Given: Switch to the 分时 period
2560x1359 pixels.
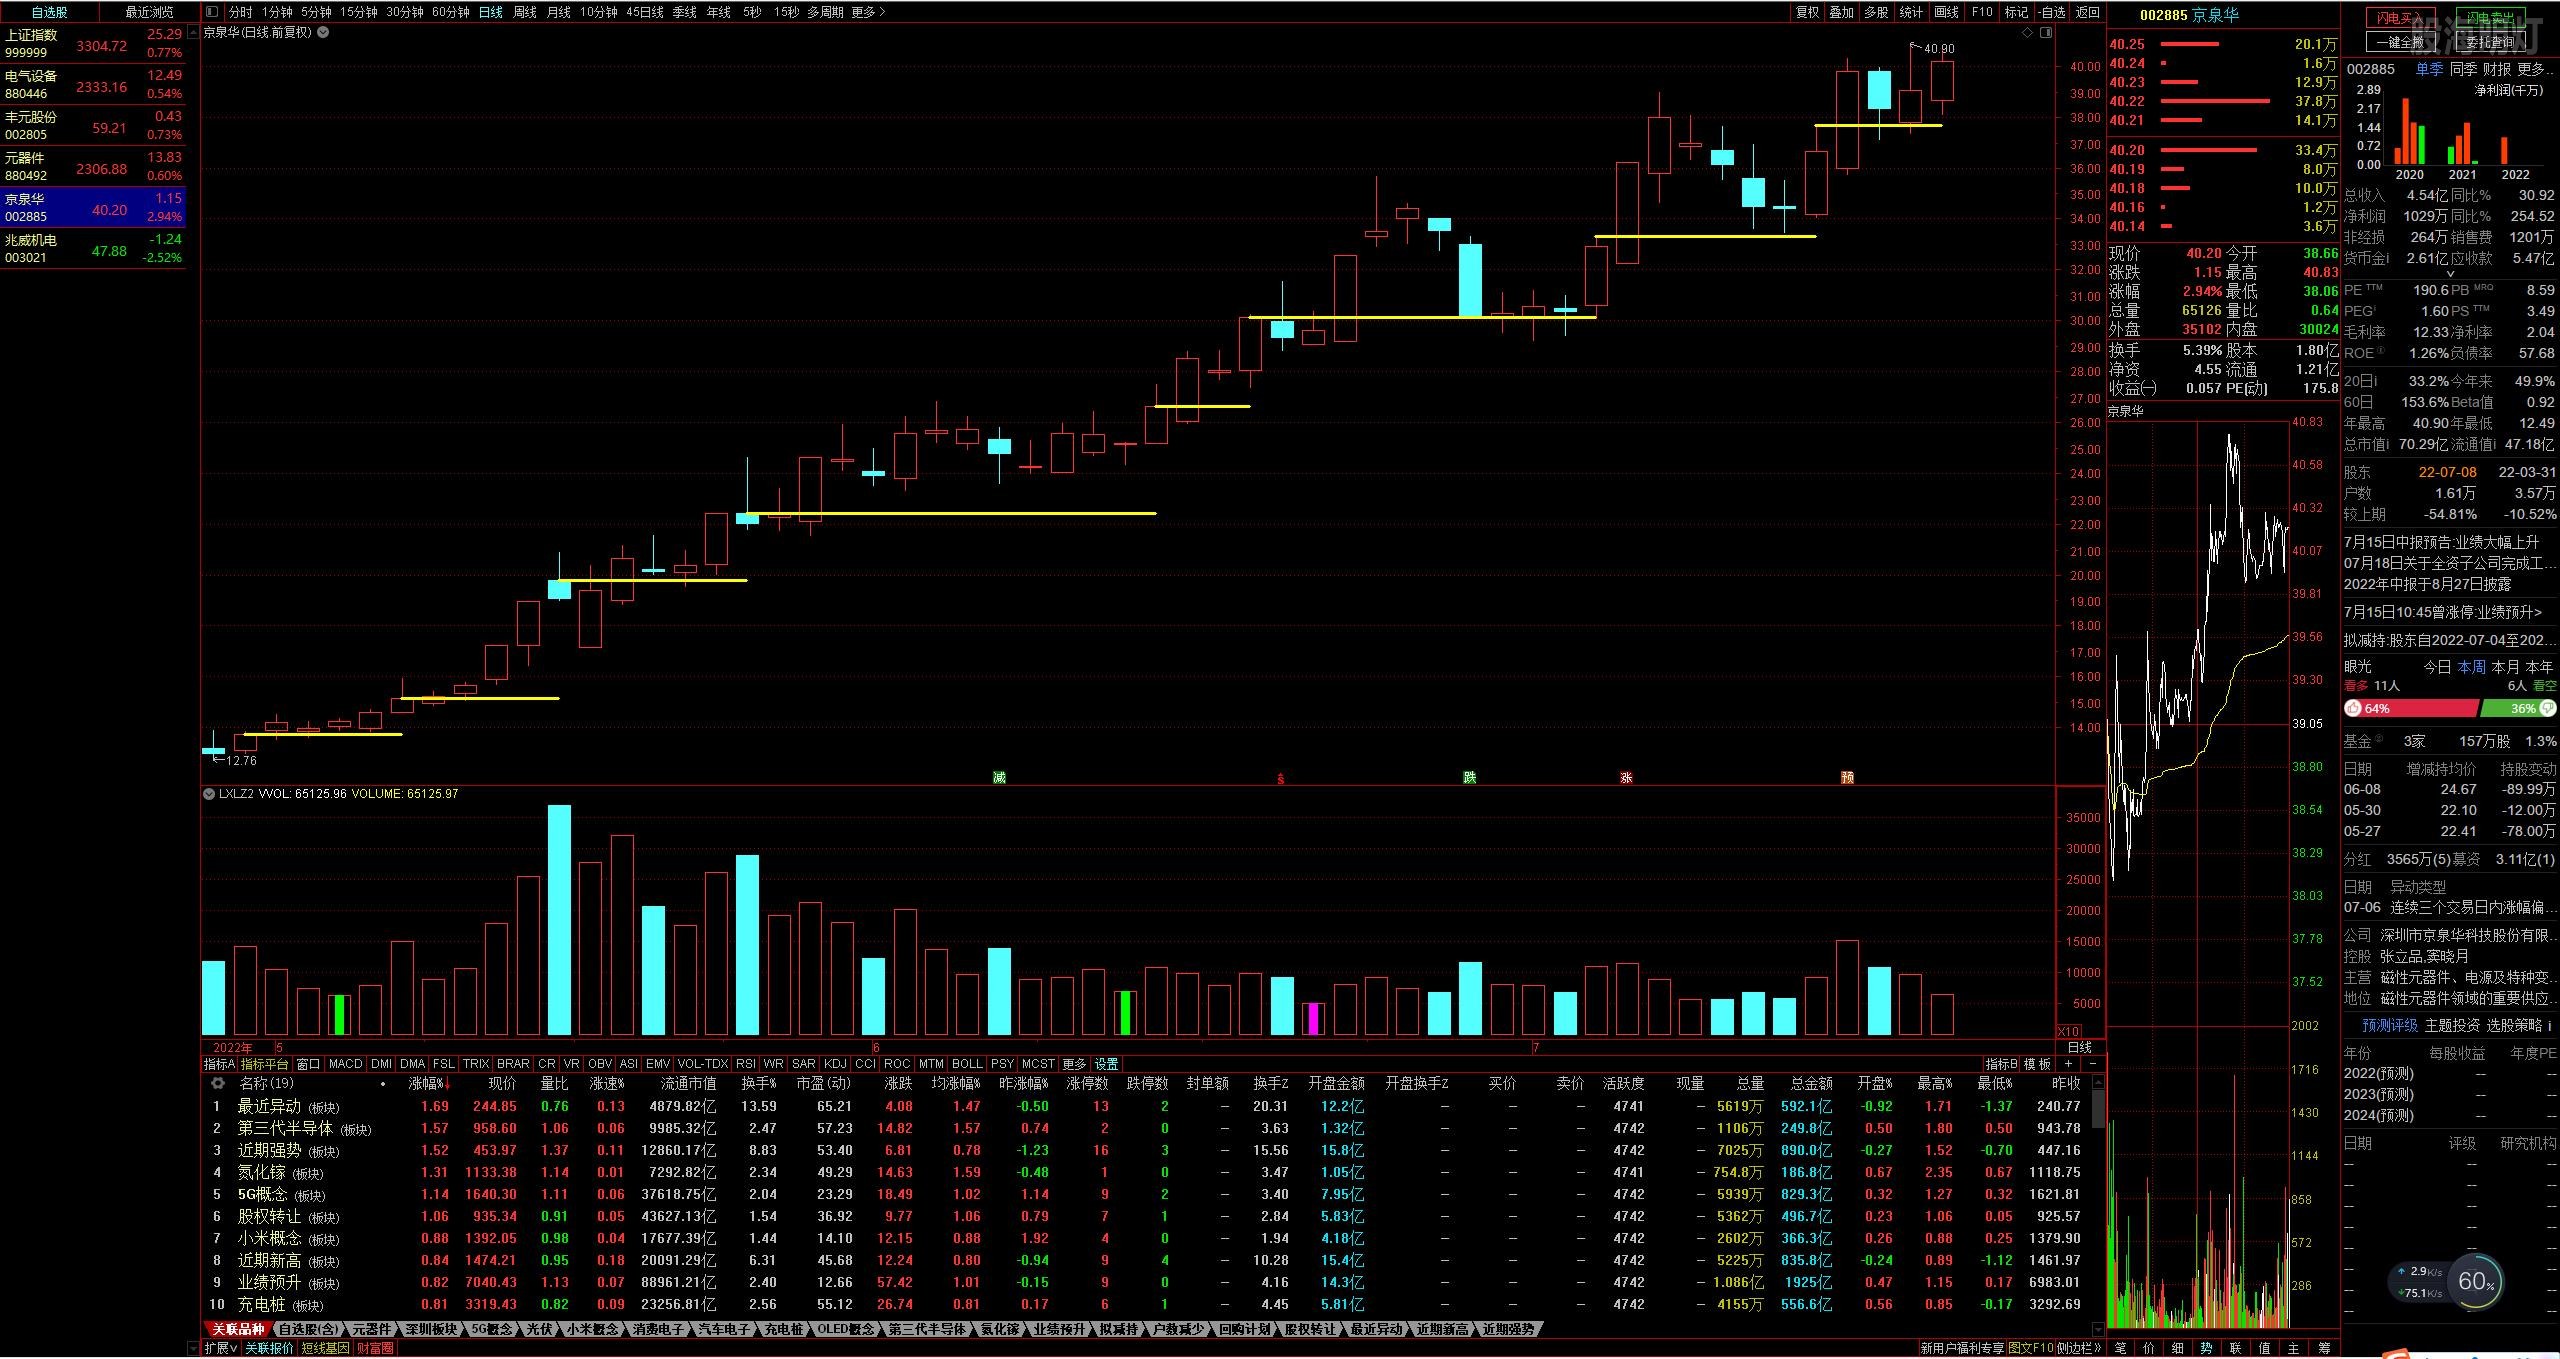Looking at the screenshot, I should pyautogui.click(x=240, y=12).
